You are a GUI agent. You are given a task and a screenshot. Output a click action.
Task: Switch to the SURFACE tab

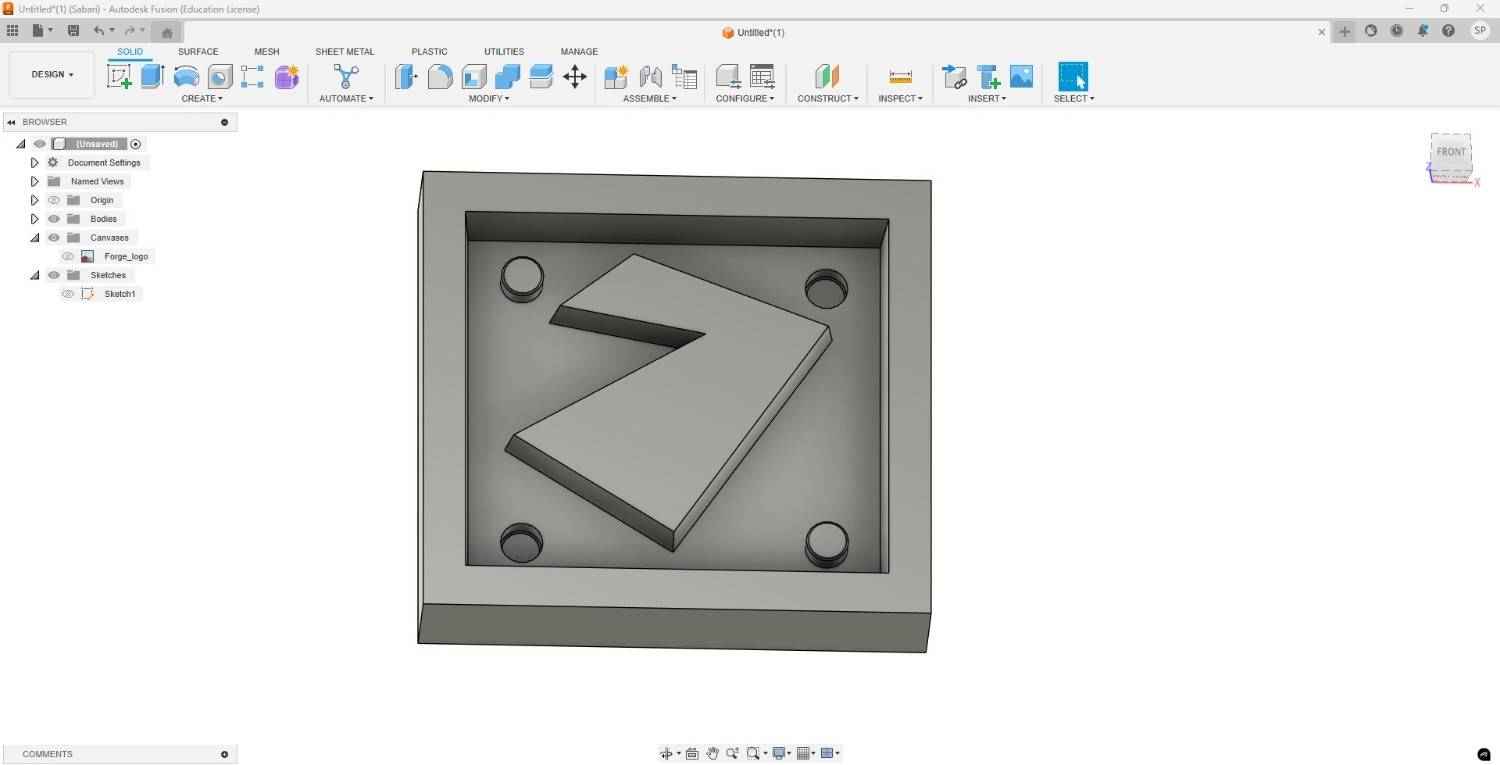(198, 52)
